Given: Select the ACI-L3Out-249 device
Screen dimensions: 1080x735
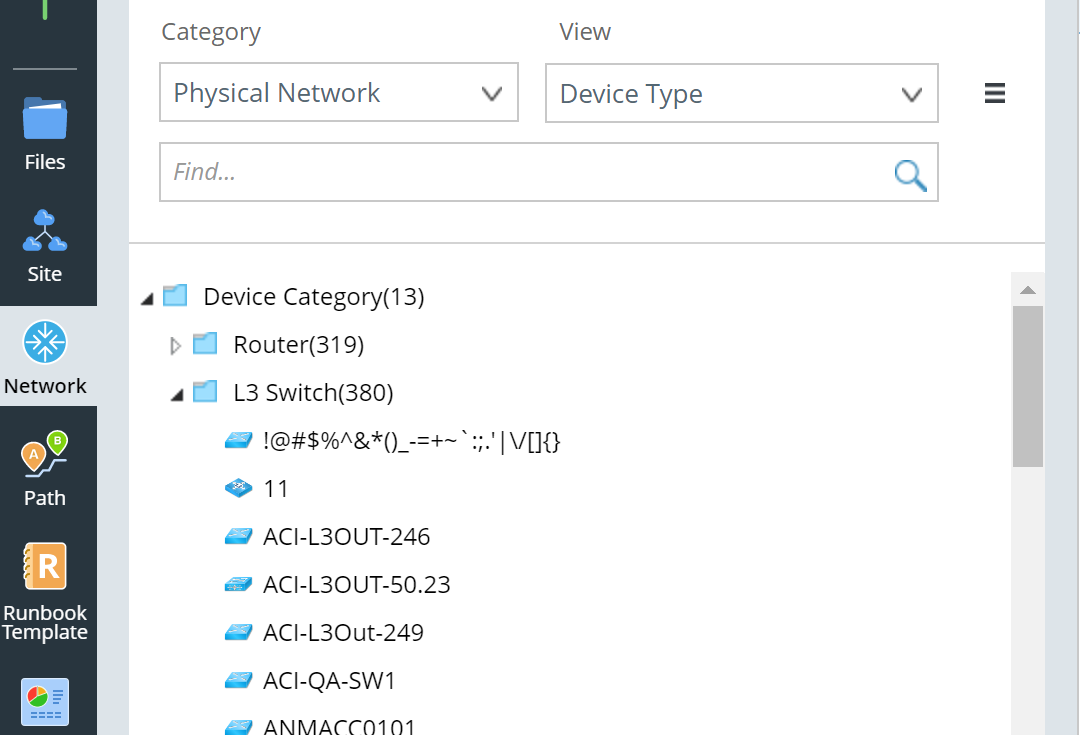Looking at the screenshot, I should tap(344, 632).
